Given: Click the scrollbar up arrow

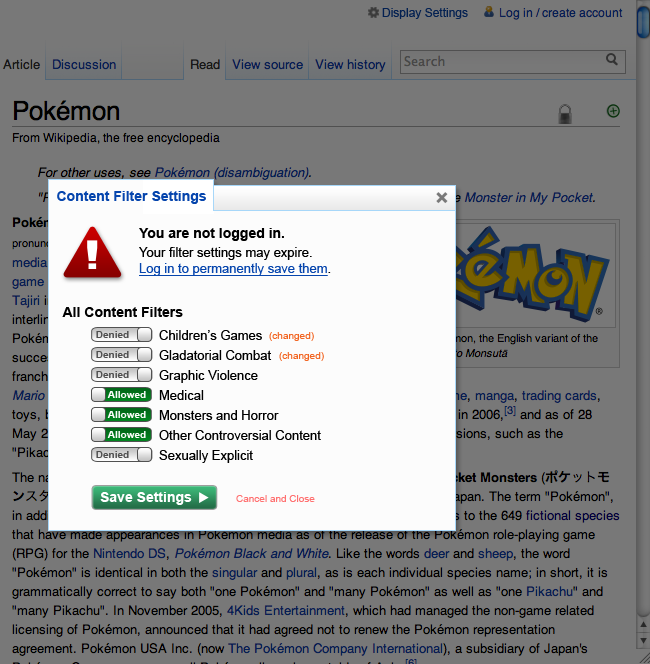Looking at the screenshot, I should [x=643, y=624].
